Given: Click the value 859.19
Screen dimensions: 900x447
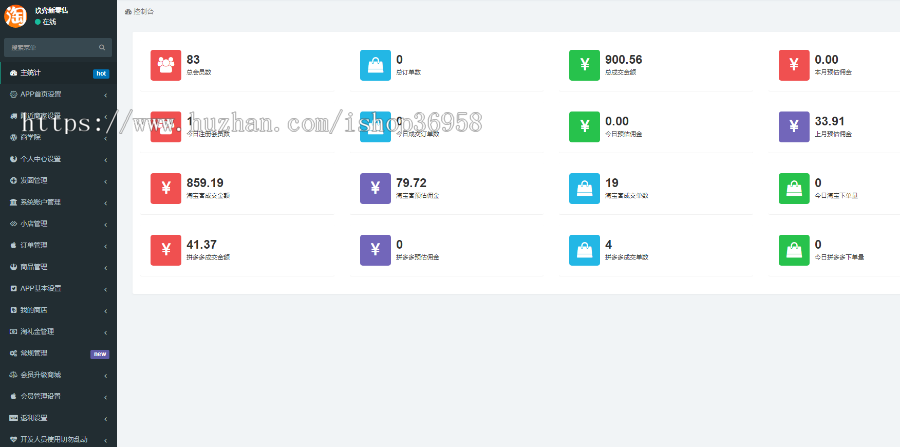Looking at the screenshot, I should pyautogui.click(x=205, y=183).
